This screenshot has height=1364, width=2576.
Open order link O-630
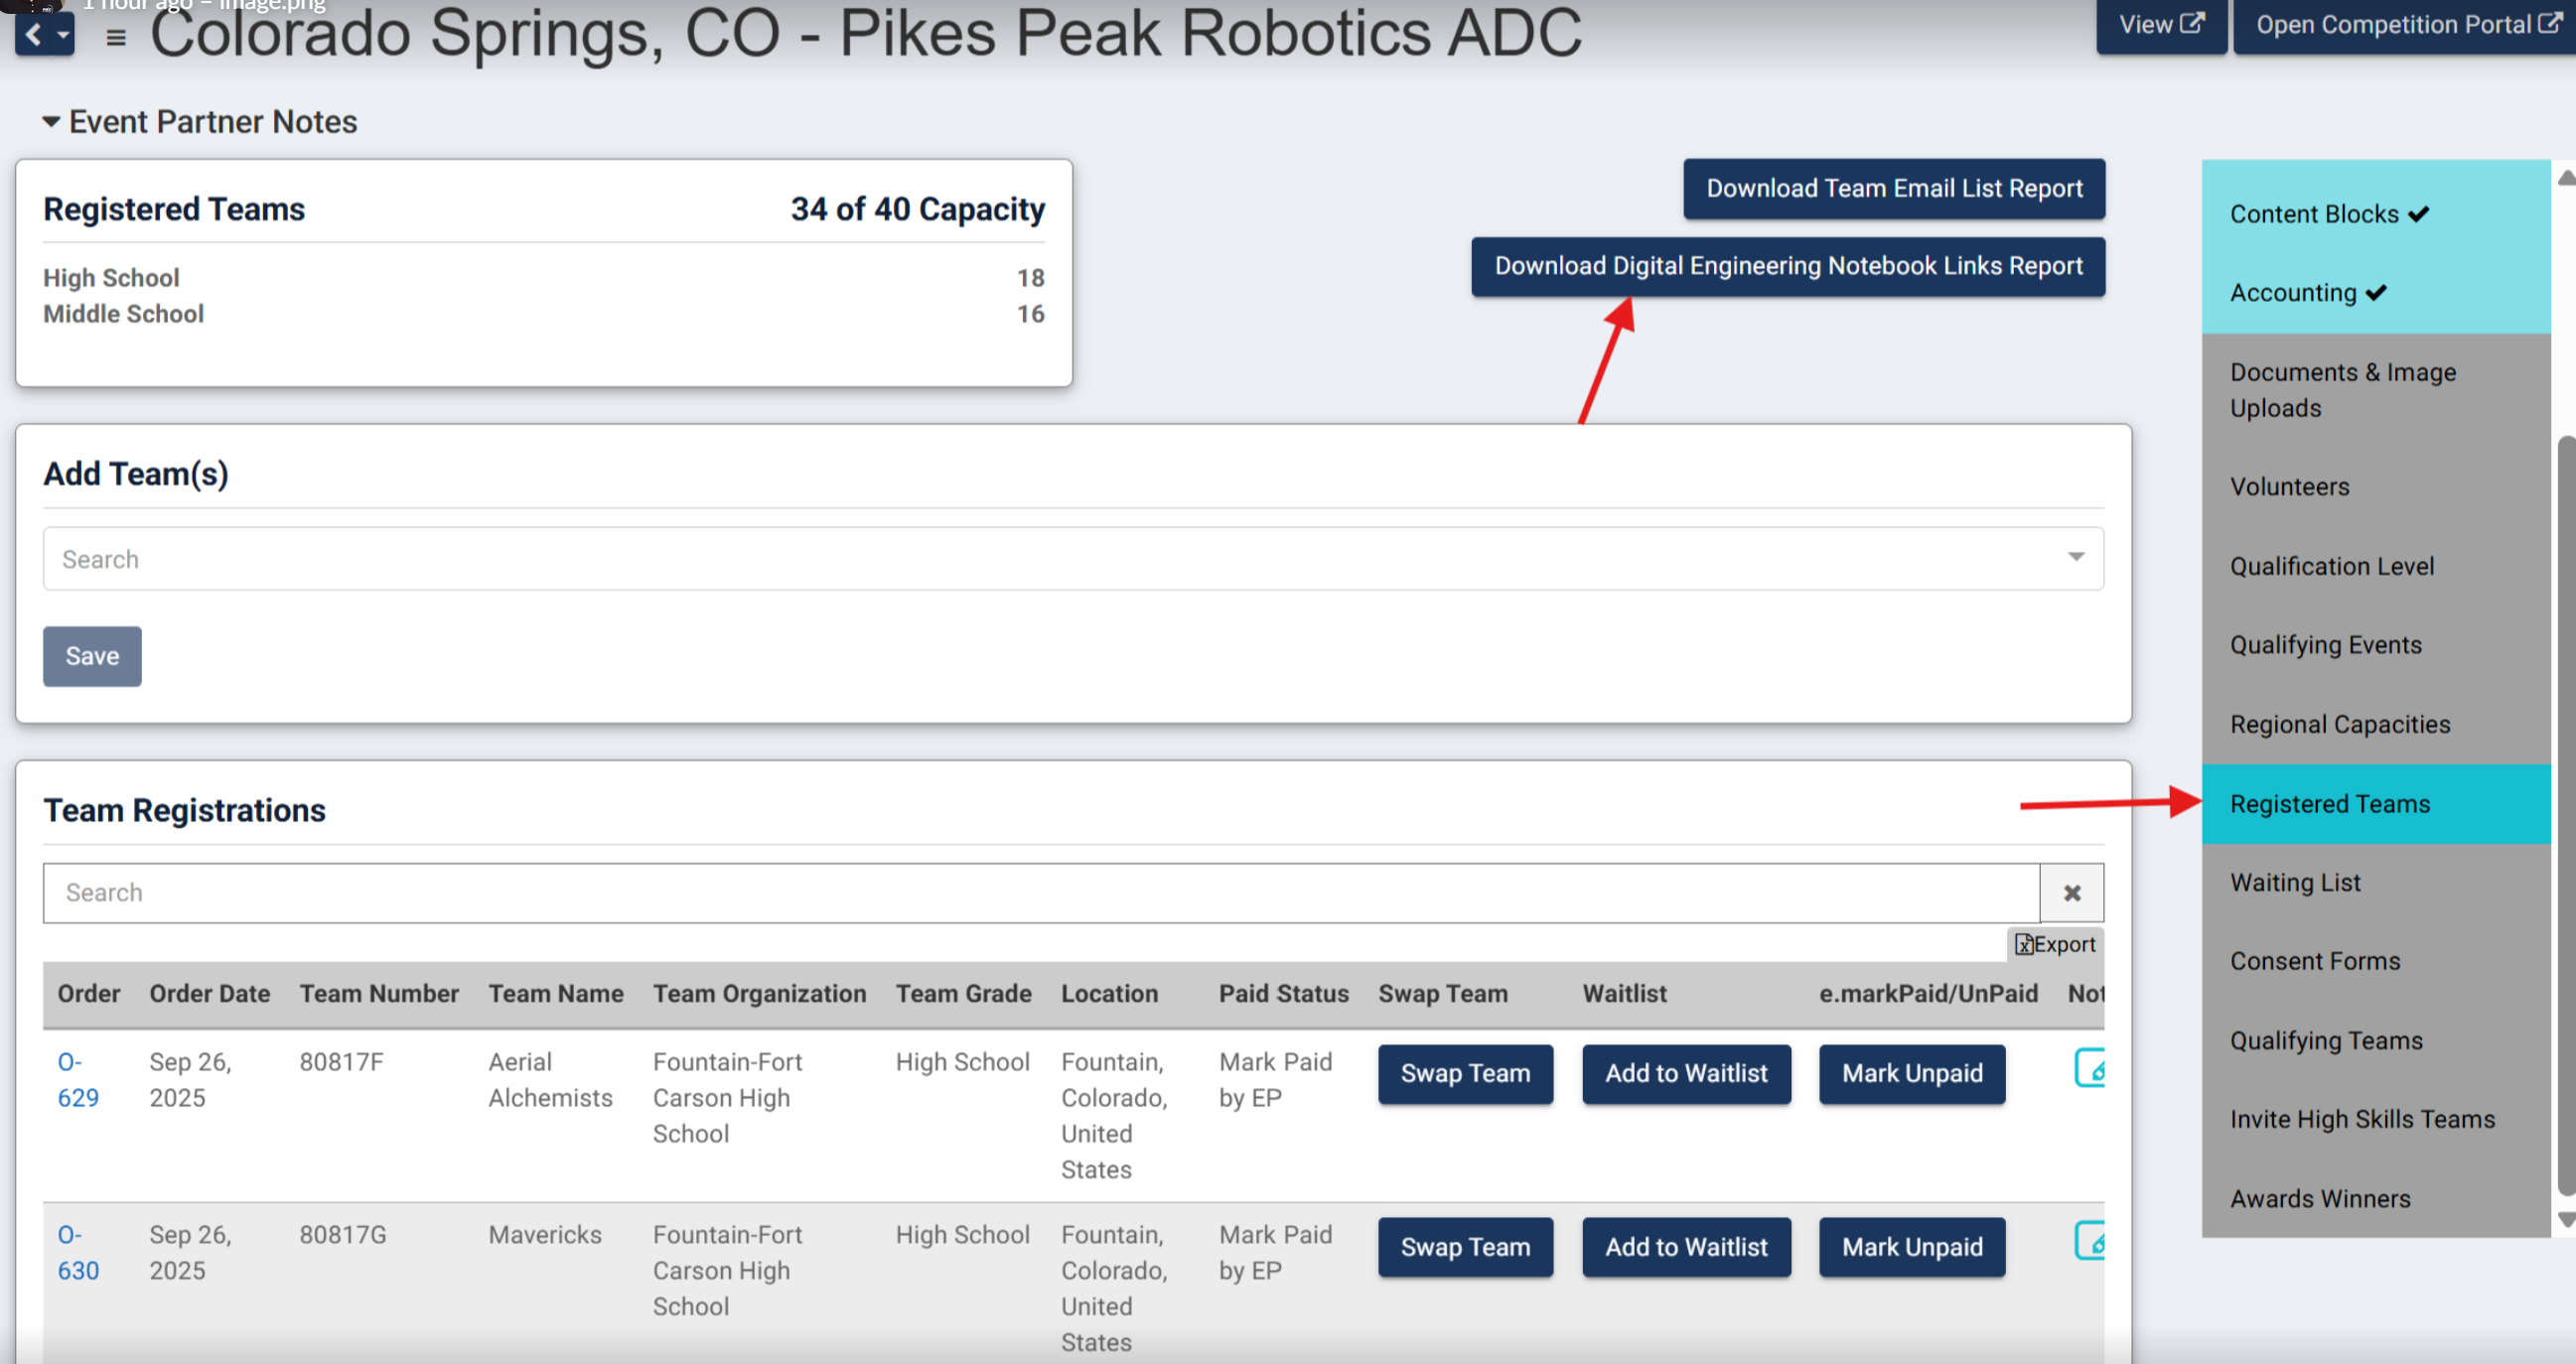coord(78,1253)
